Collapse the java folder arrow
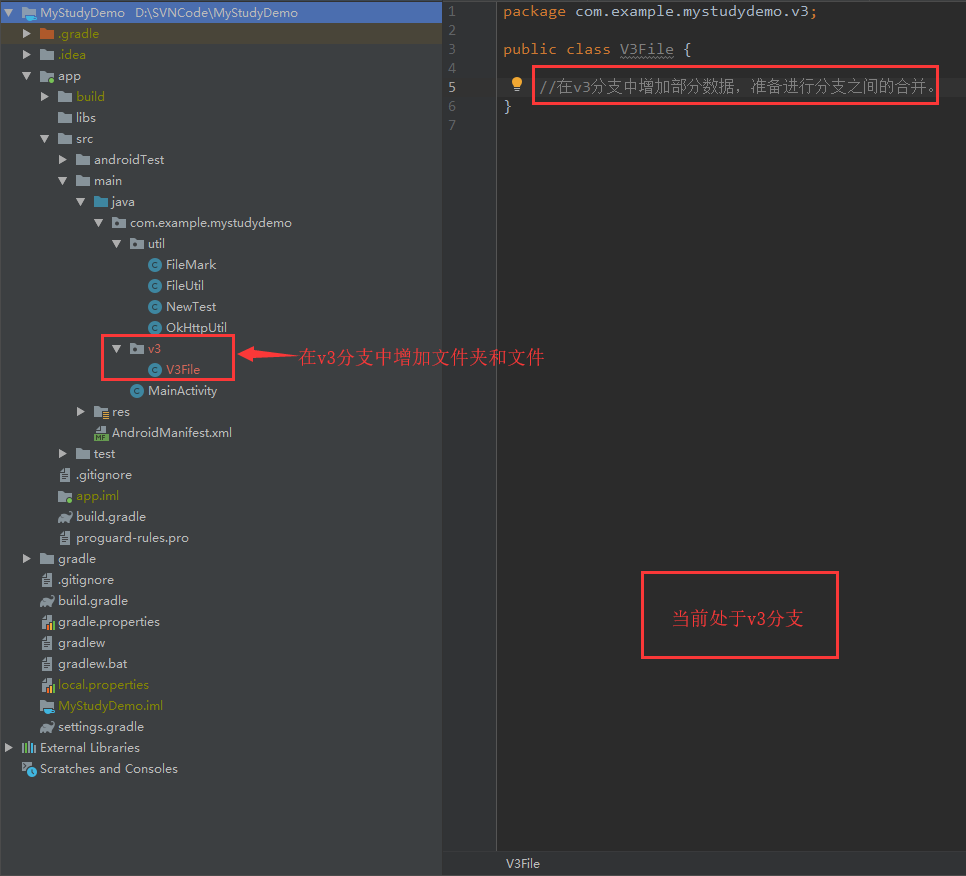 click(x=80, y=201)
